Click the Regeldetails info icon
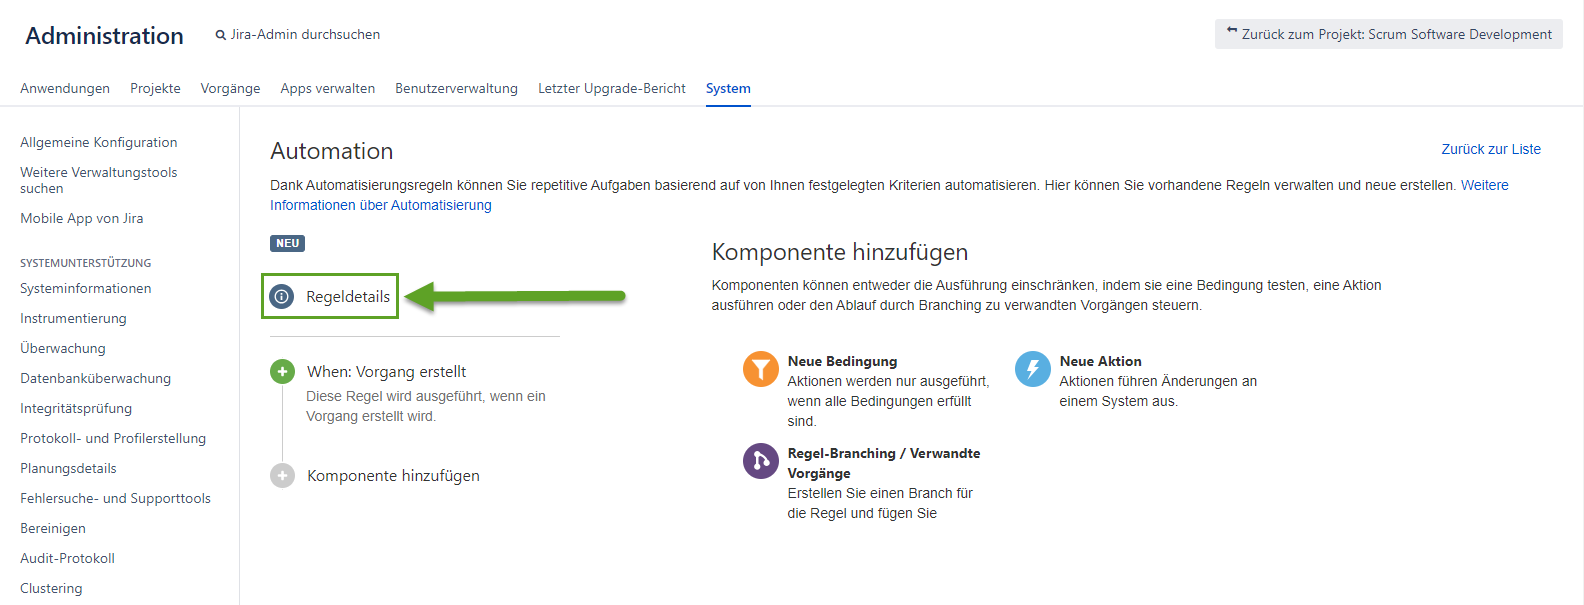This screenshot has width=1584, height=605. coord(282,297)
